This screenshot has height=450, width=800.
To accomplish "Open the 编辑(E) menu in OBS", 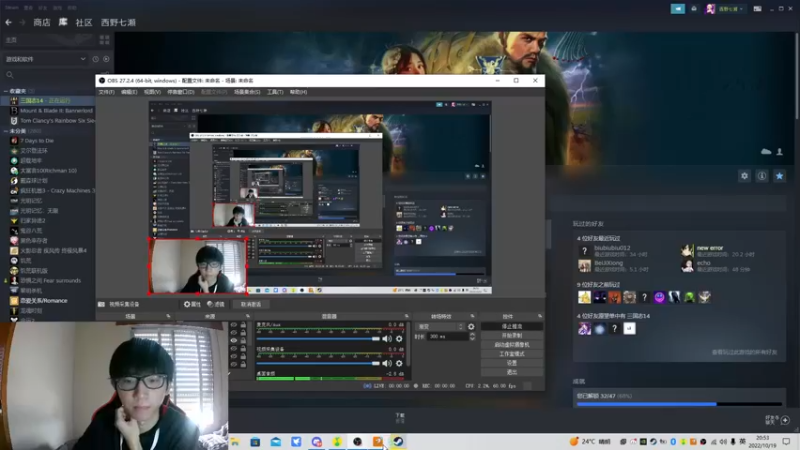I will pyautogui.click(x=129, y=92).
